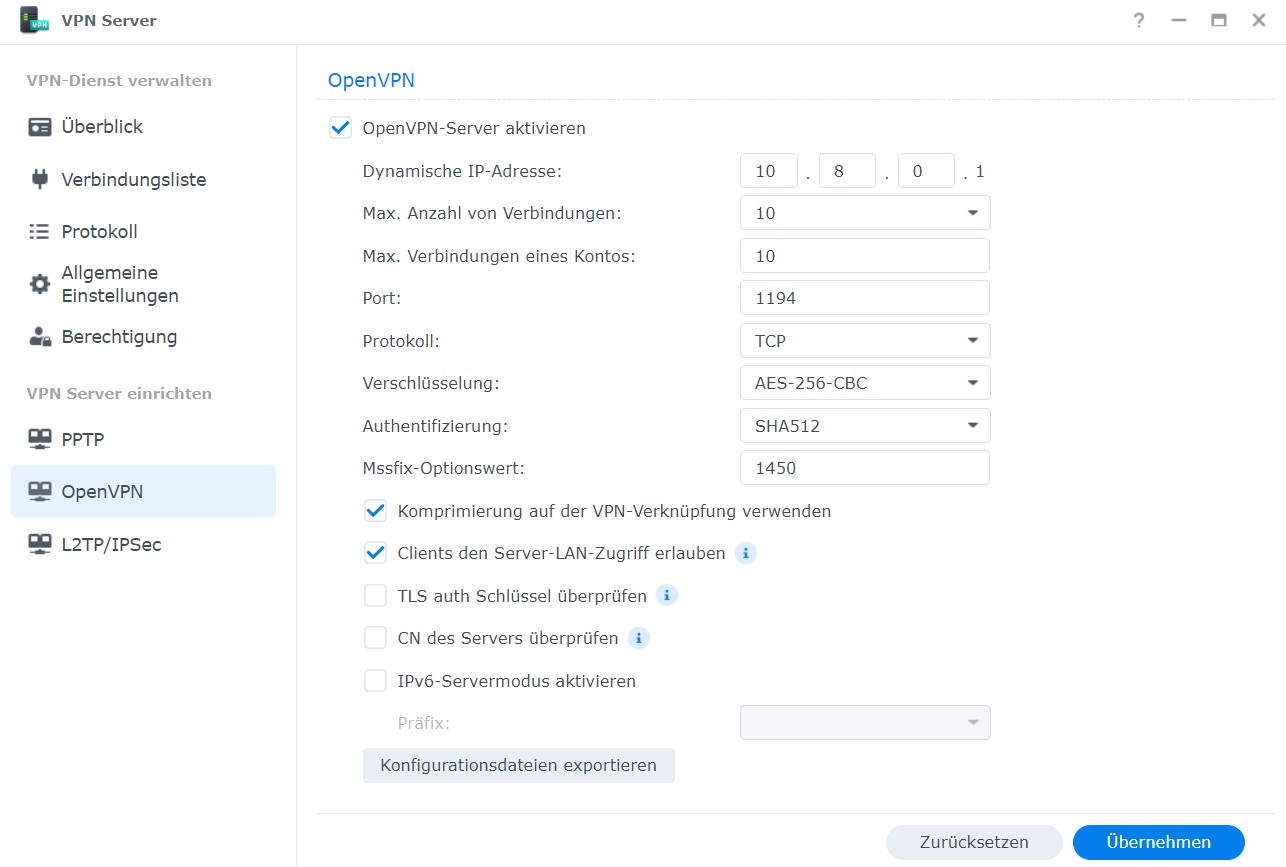1286x867 pixels.
Task: Close the VPN Server window
Action: click(1259, 20)
